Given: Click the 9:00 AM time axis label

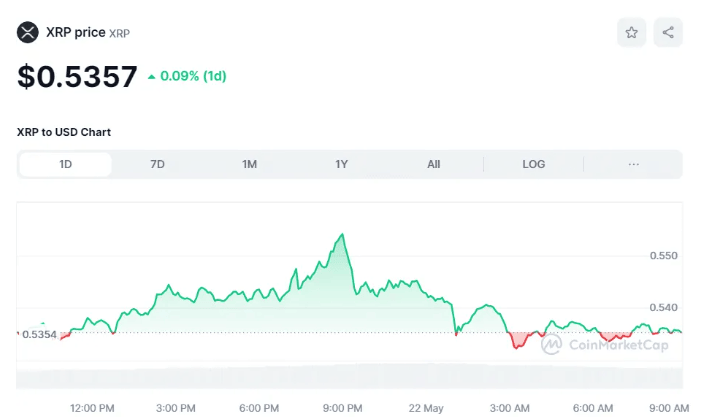Looking at the screenshot, I should point(669,408).
